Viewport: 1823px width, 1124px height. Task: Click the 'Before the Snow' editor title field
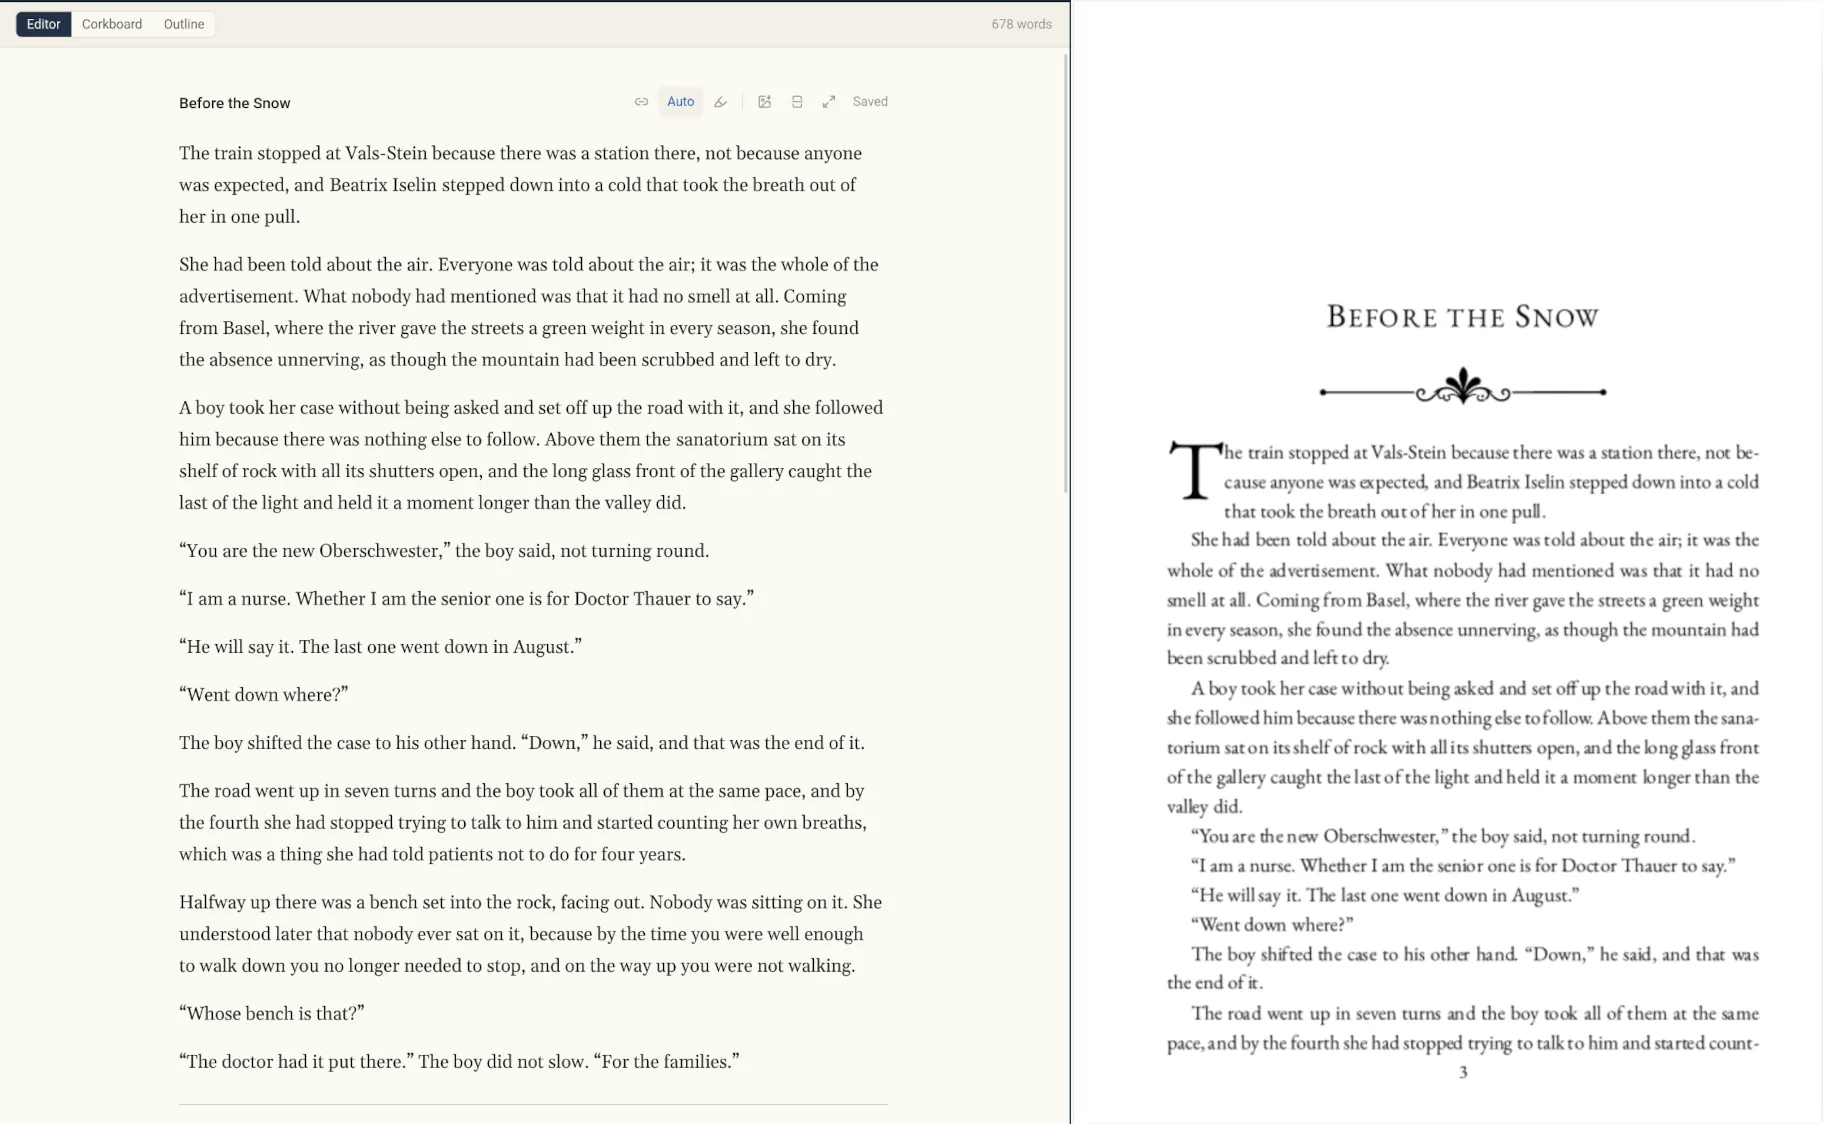click(x=235, y=103)
